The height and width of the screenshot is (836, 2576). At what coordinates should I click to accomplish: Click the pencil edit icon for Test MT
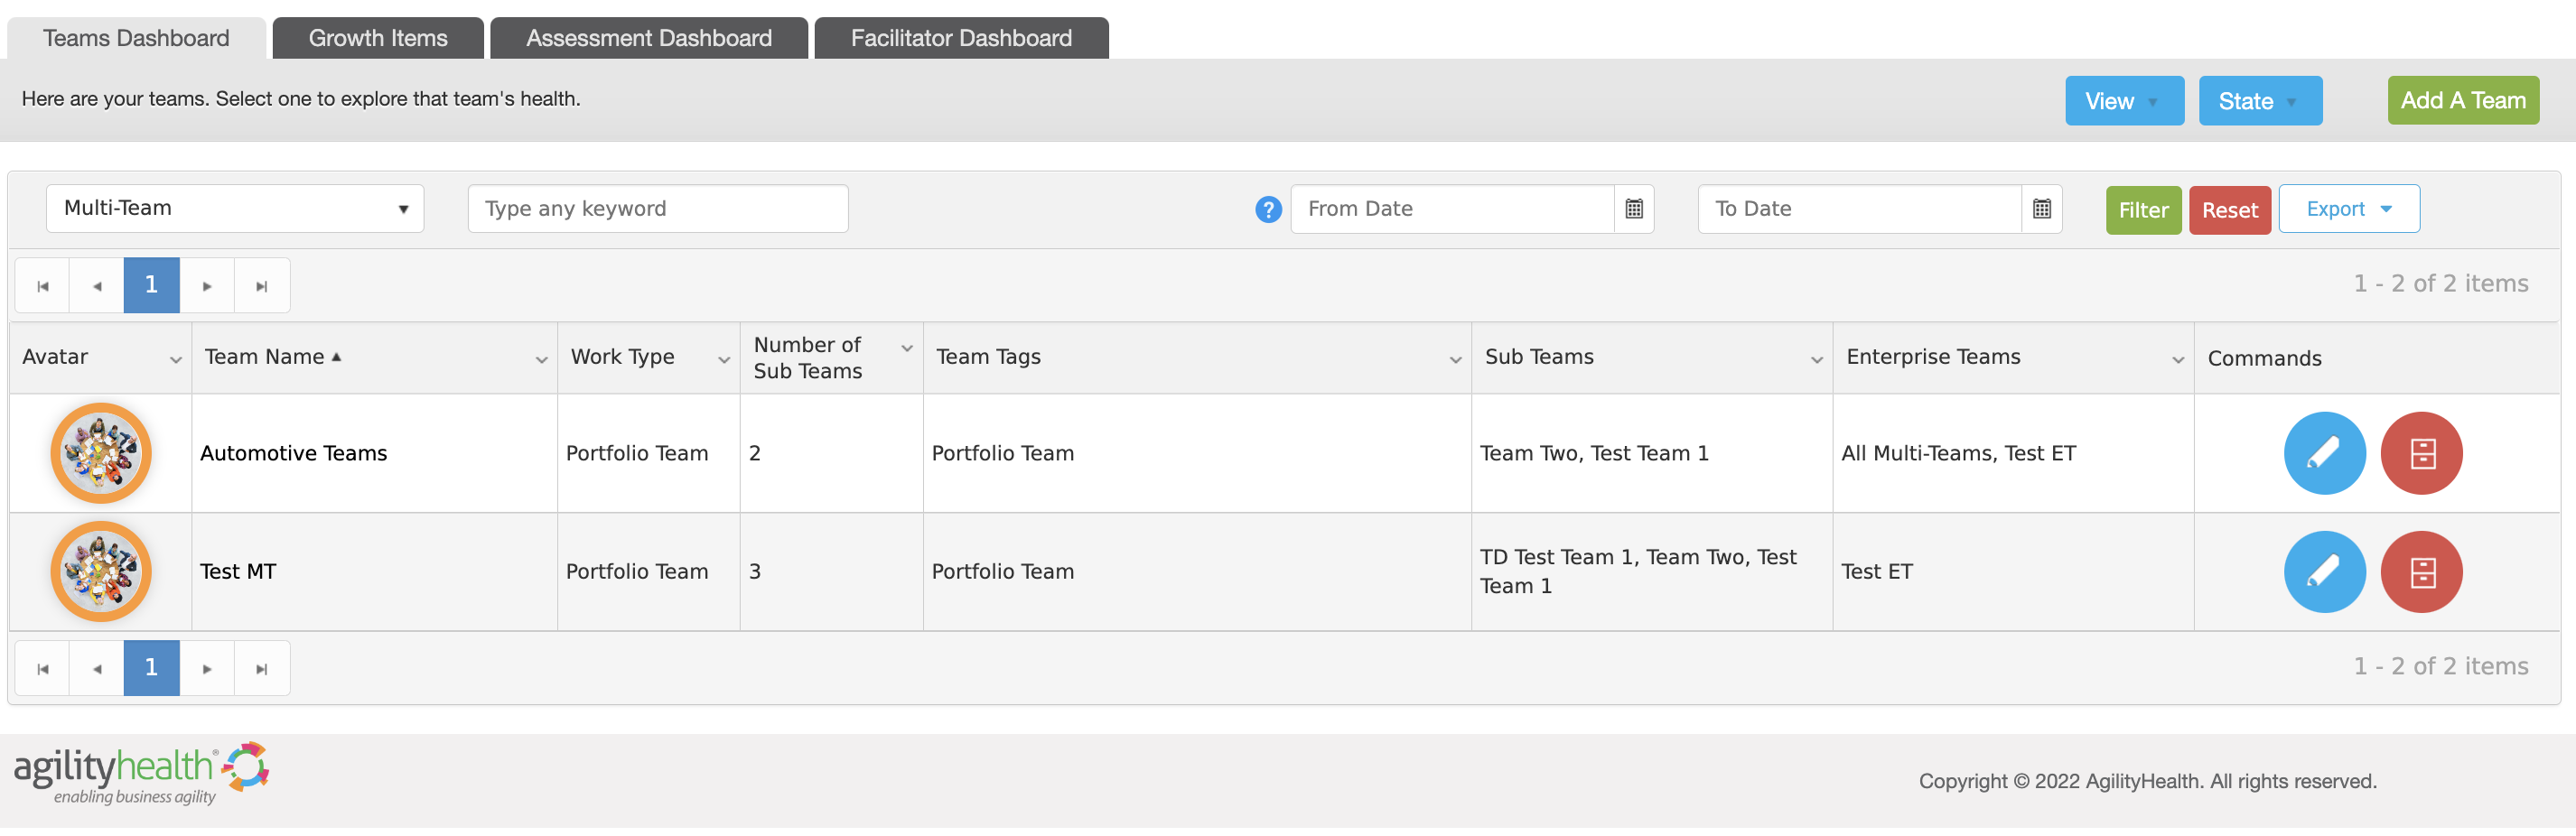pos(2324,571)
